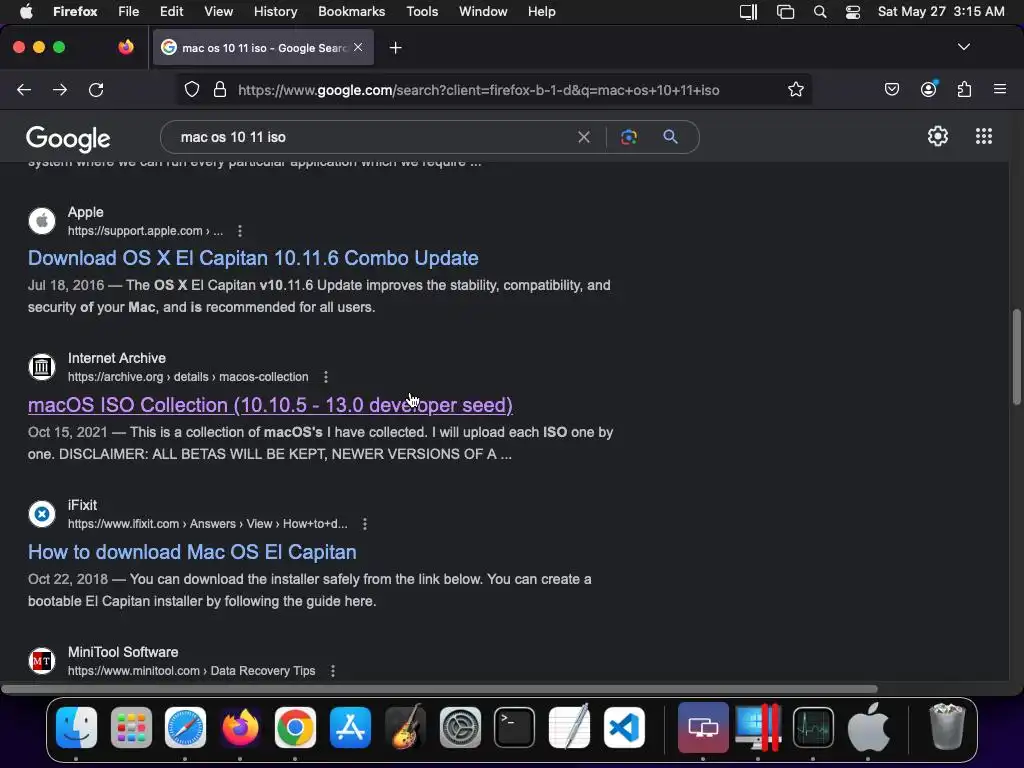
Task: Open the Apple menu
Action: pyautogui.click(x=26, y=12)
